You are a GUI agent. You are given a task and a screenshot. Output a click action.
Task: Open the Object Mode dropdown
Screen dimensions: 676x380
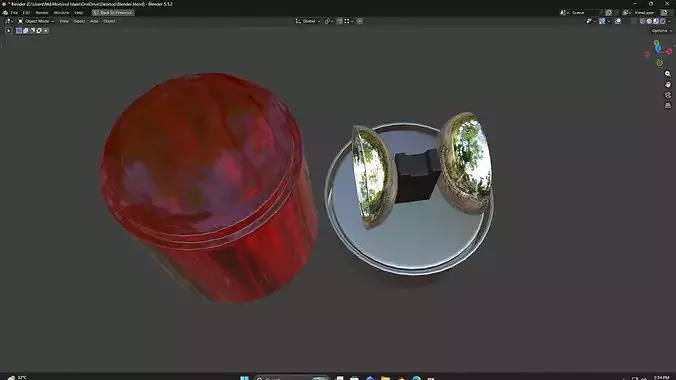coord(36,21)
